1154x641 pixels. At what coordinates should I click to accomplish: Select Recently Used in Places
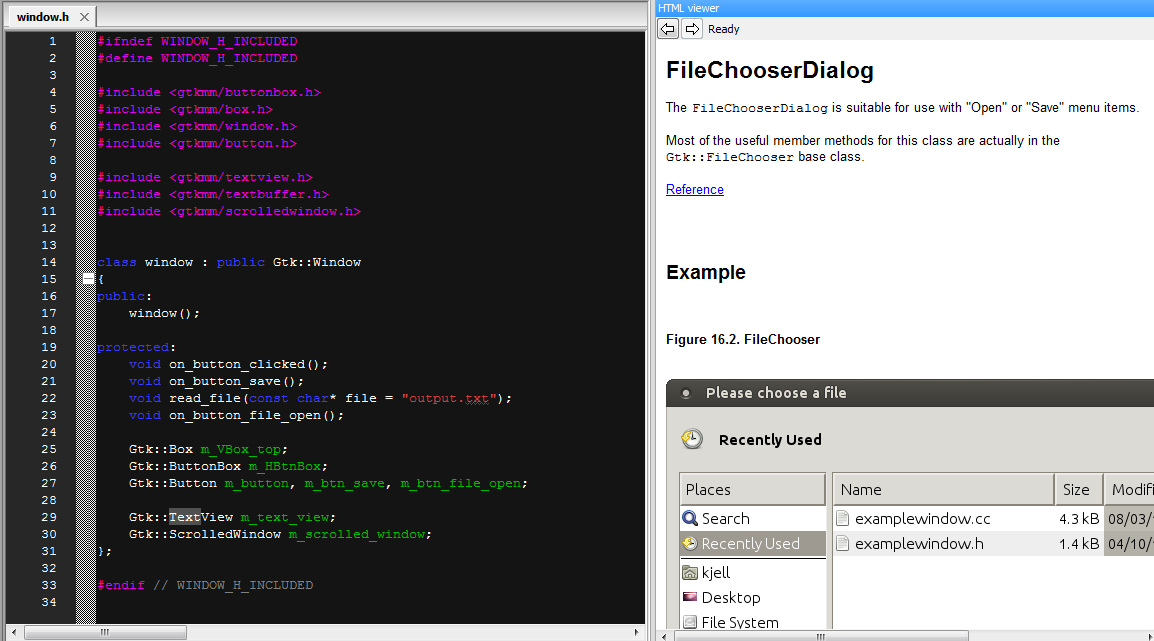(x=753, y=543)
